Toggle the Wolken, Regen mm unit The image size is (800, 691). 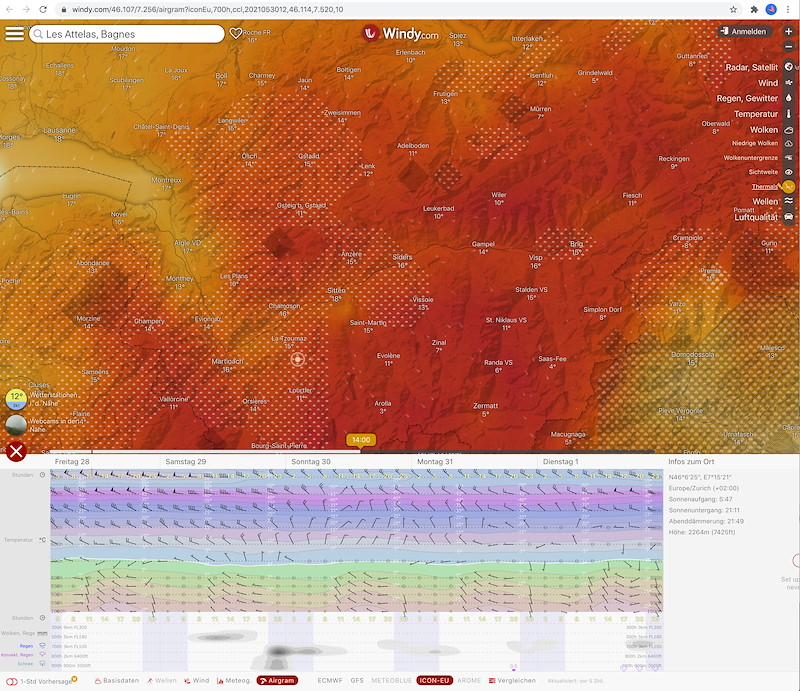pos(42,633)
